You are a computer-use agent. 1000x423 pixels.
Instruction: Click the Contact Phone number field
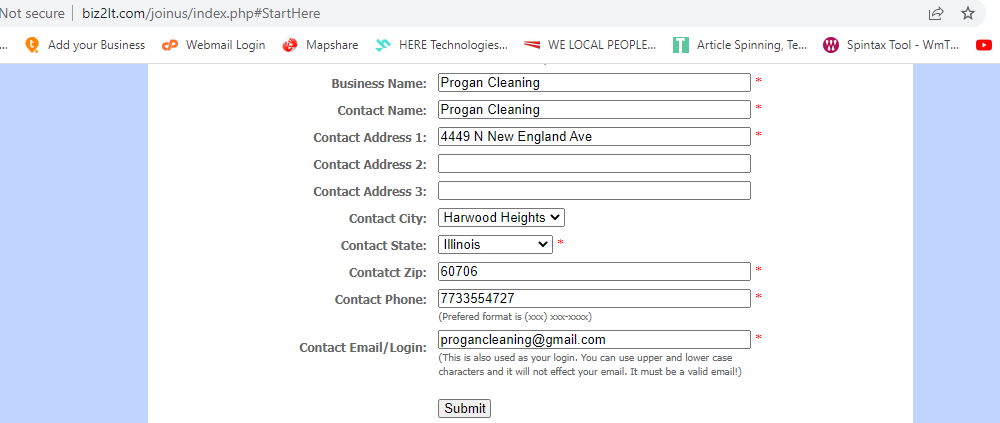coord(594,299)
